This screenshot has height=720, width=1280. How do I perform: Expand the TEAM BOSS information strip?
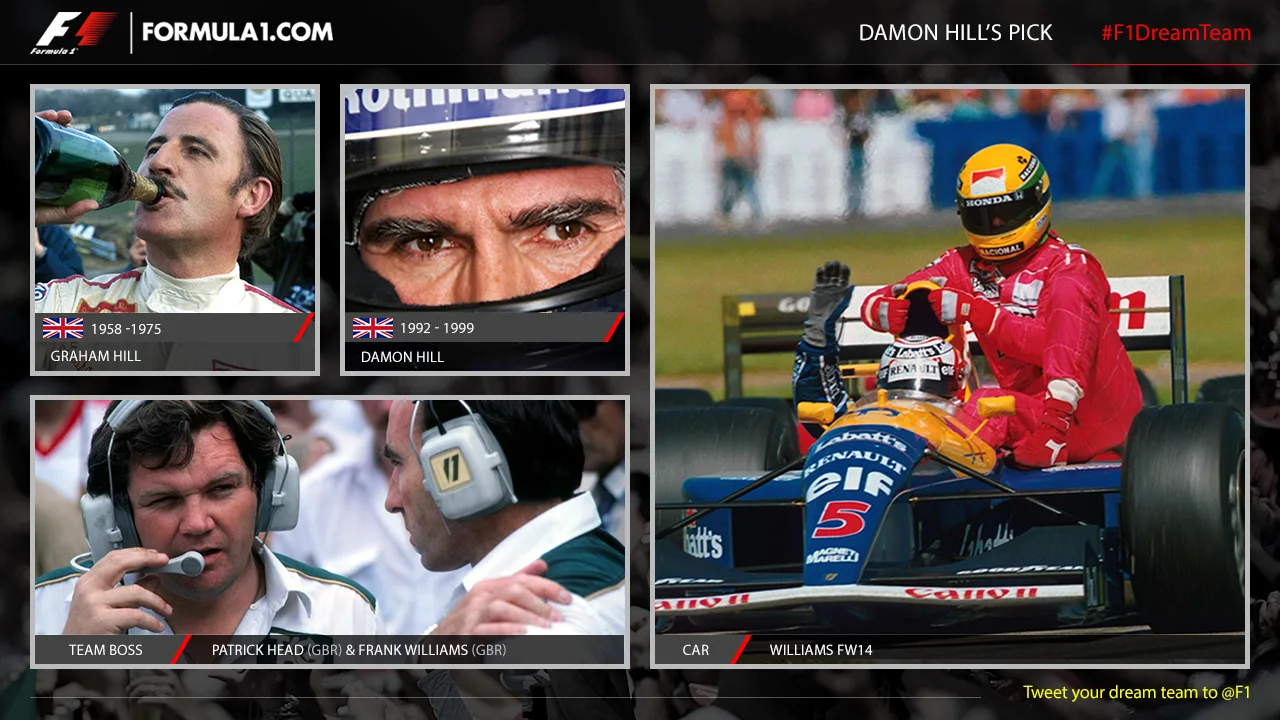point(105,650)
